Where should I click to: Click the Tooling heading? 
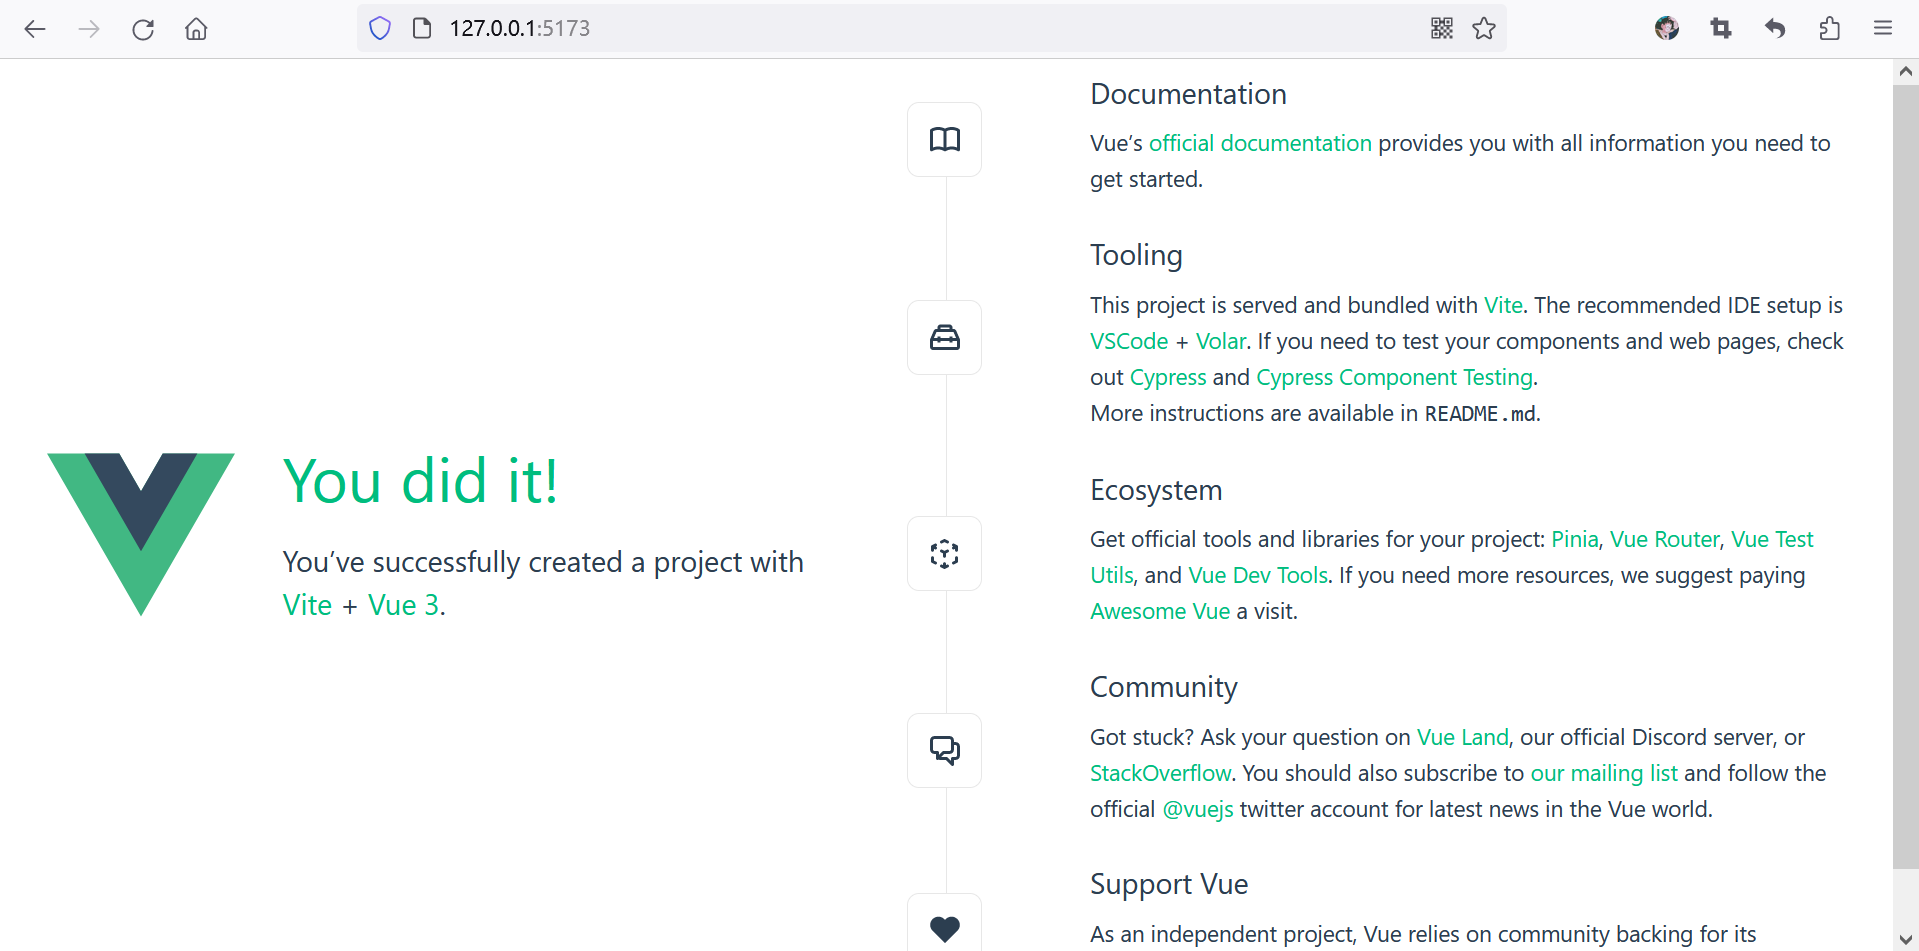[x=1136, y=255]
